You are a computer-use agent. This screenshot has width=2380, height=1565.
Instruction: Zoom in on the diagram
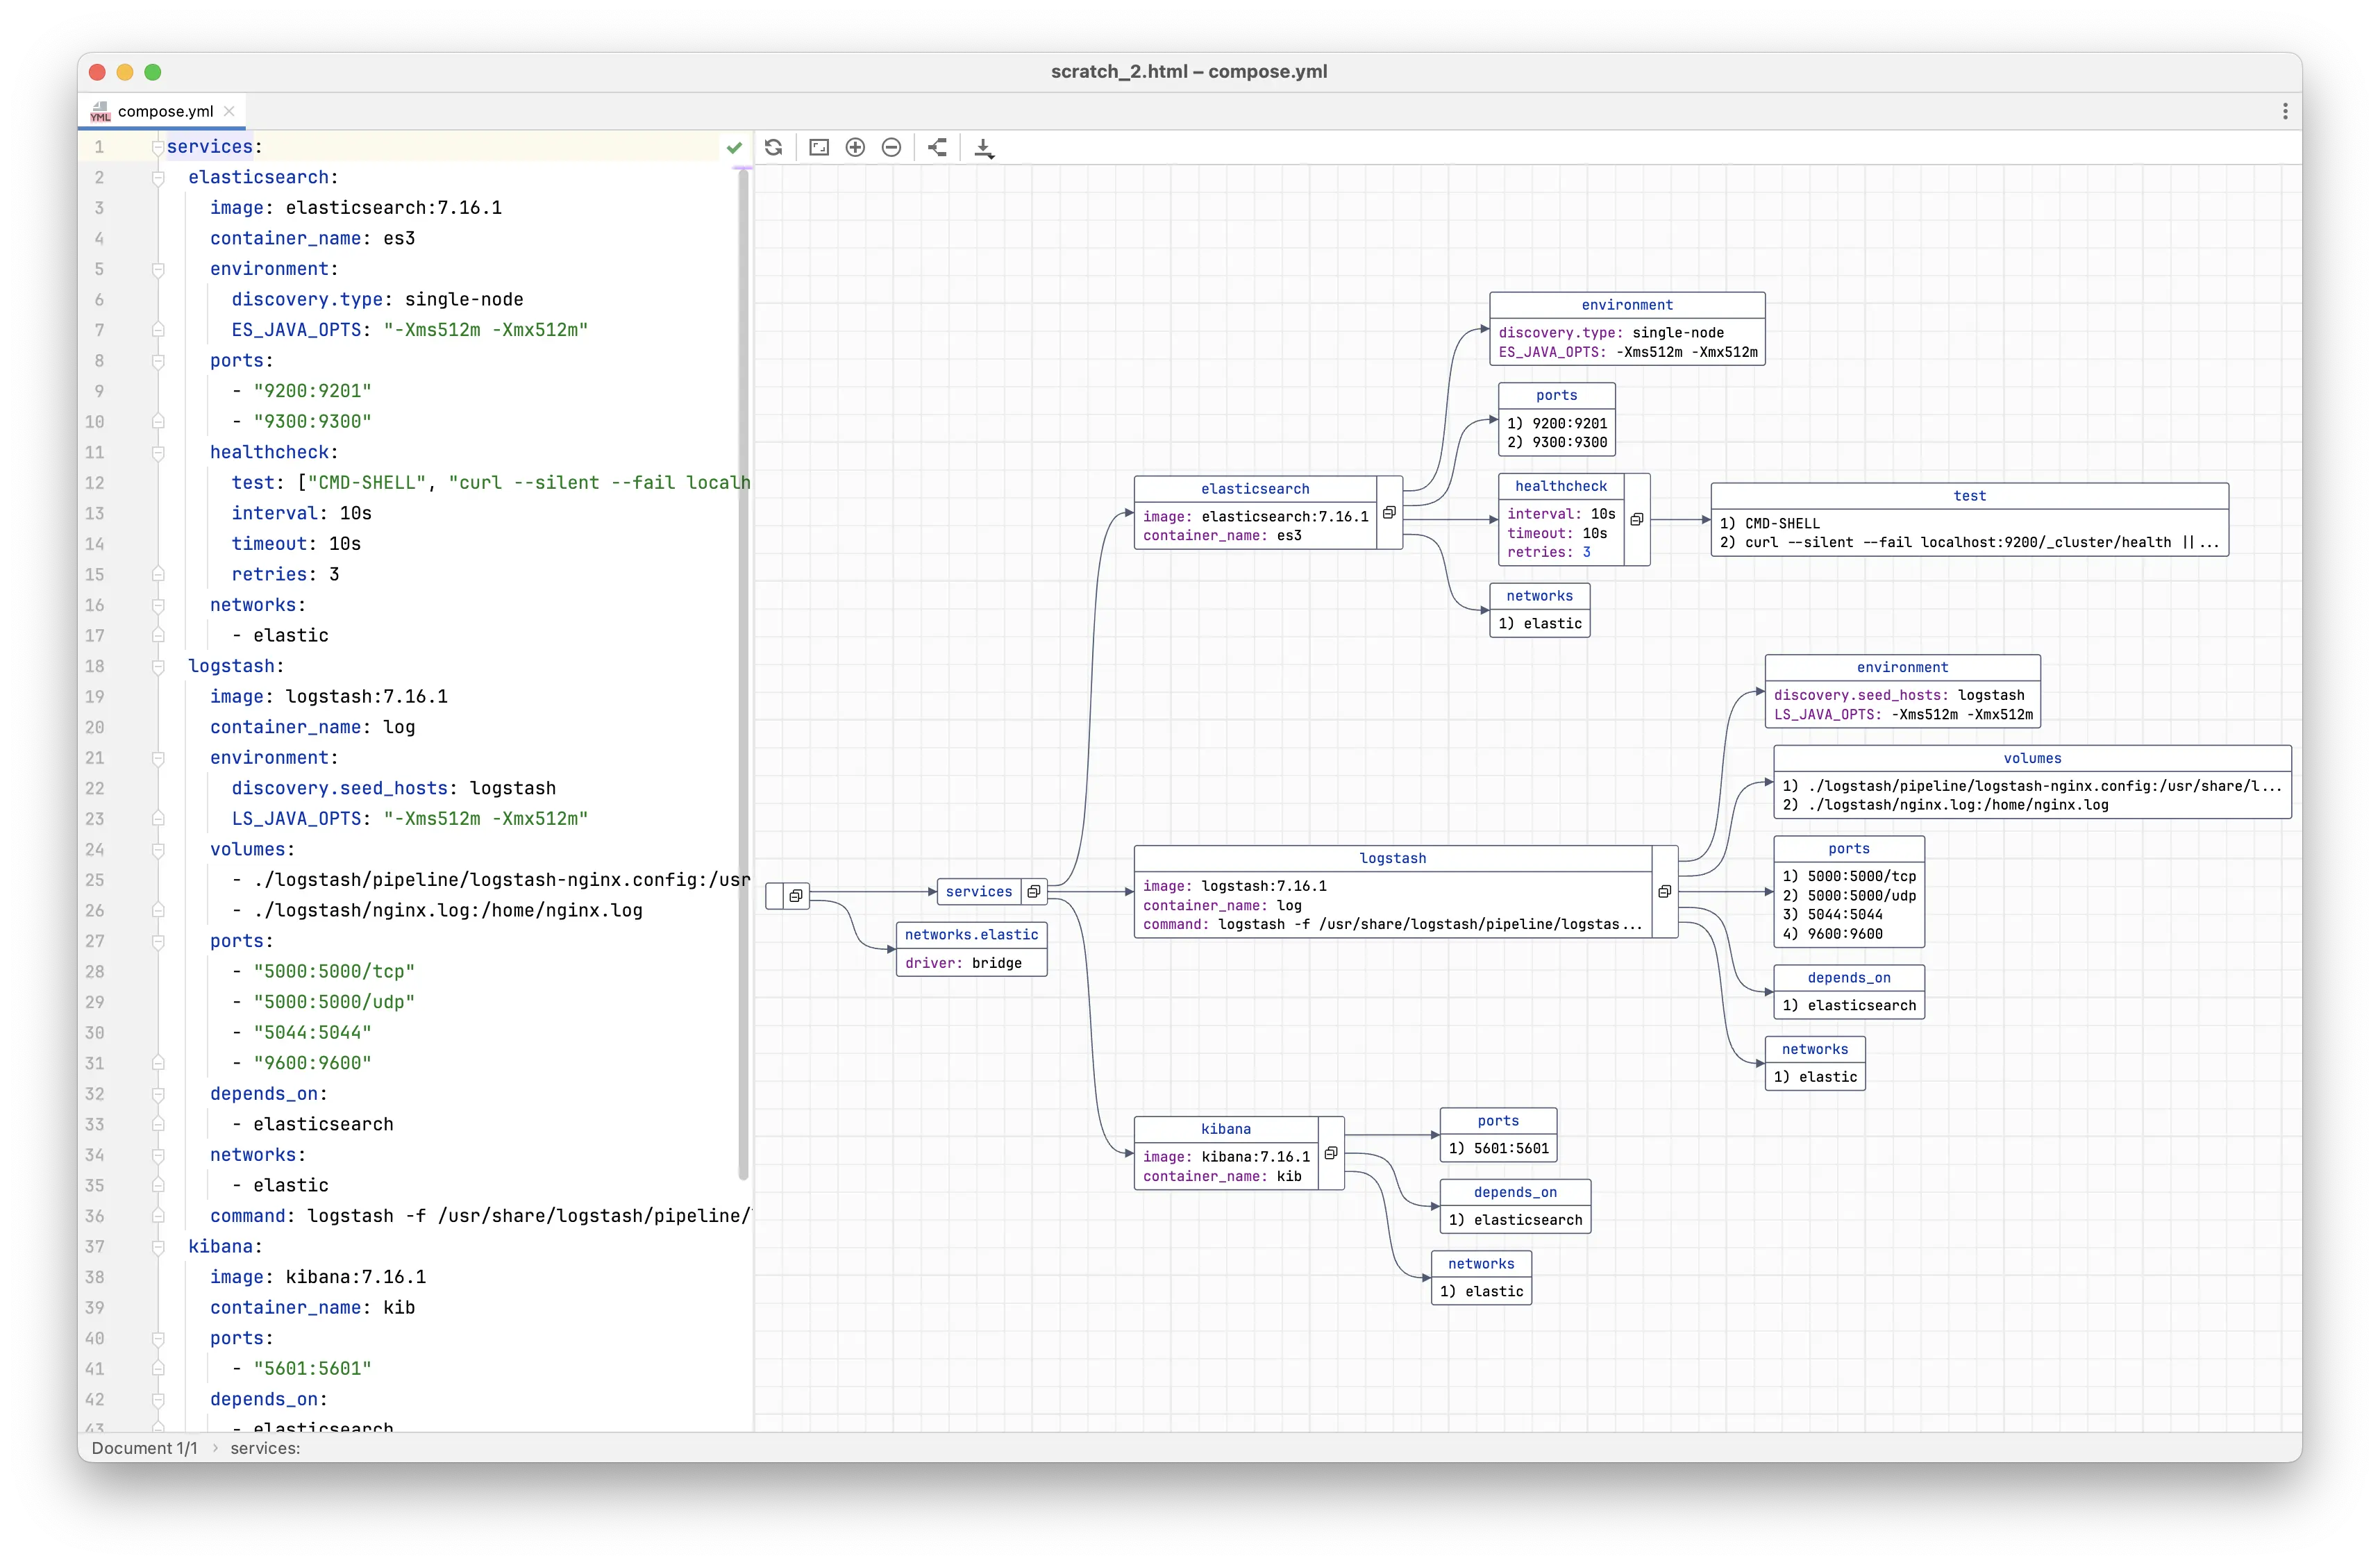(x=855, y=148)
